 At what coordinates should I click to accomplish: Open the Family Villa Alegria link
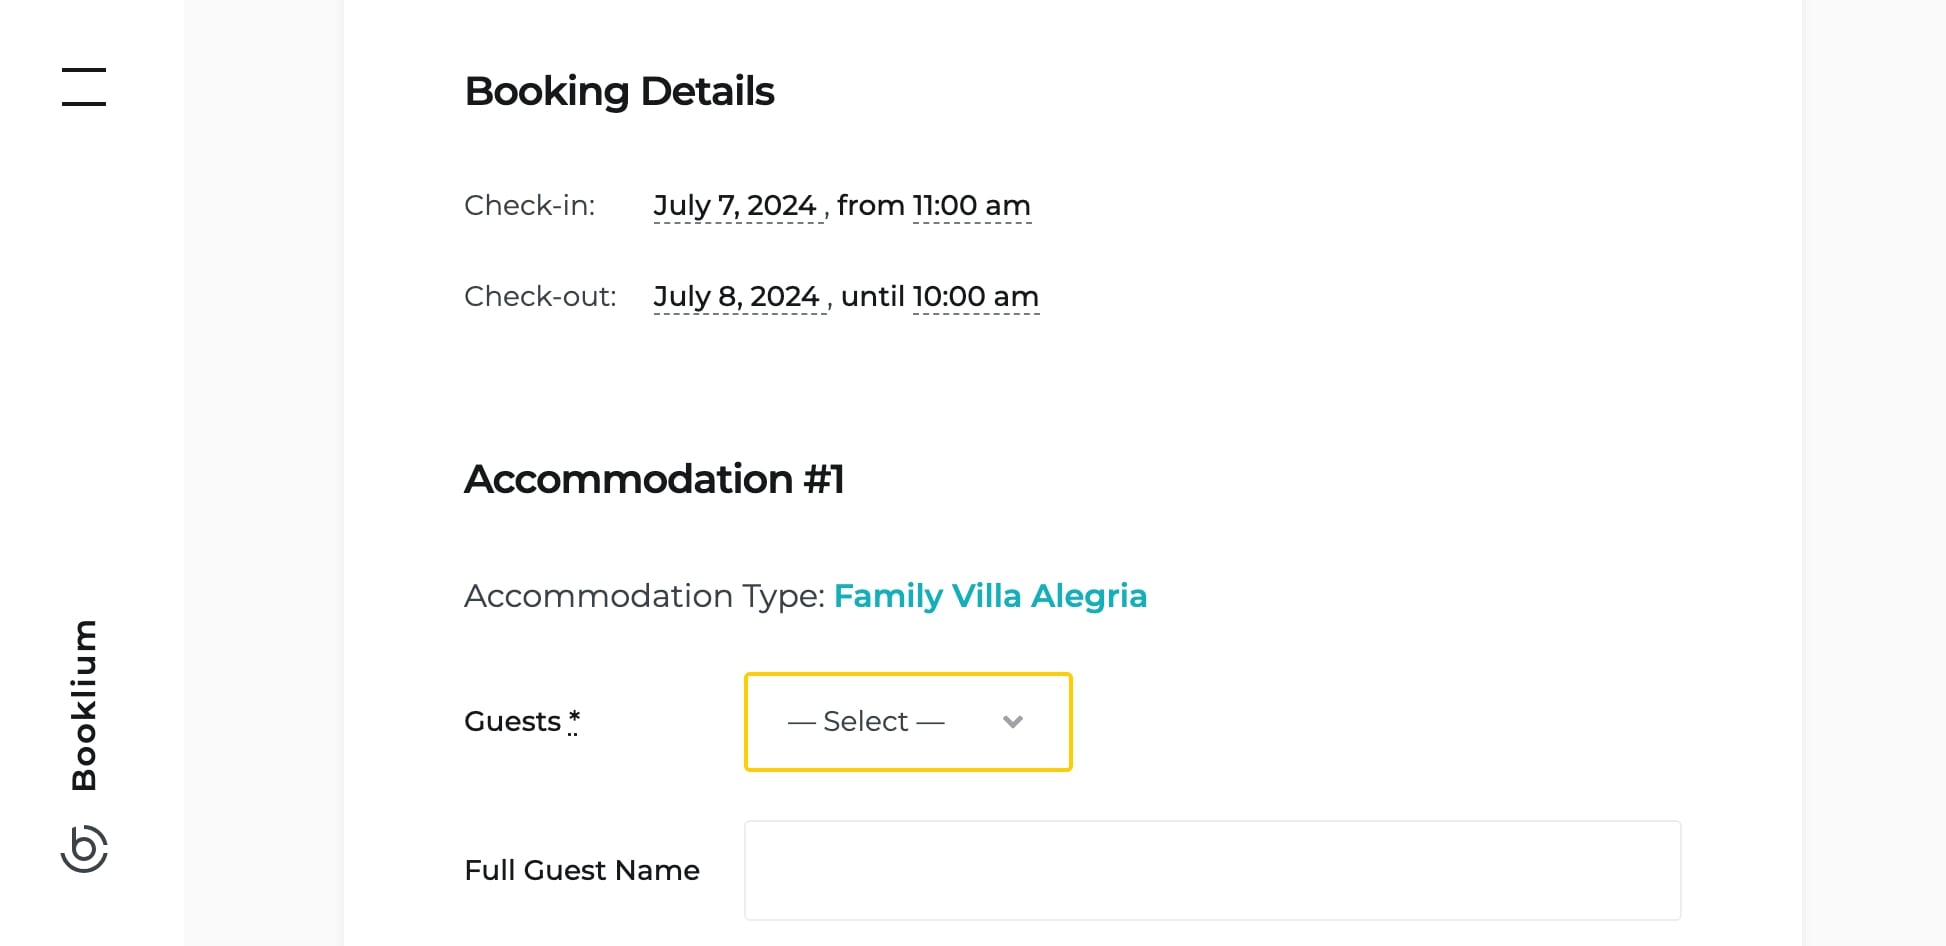tap(990, 596)
